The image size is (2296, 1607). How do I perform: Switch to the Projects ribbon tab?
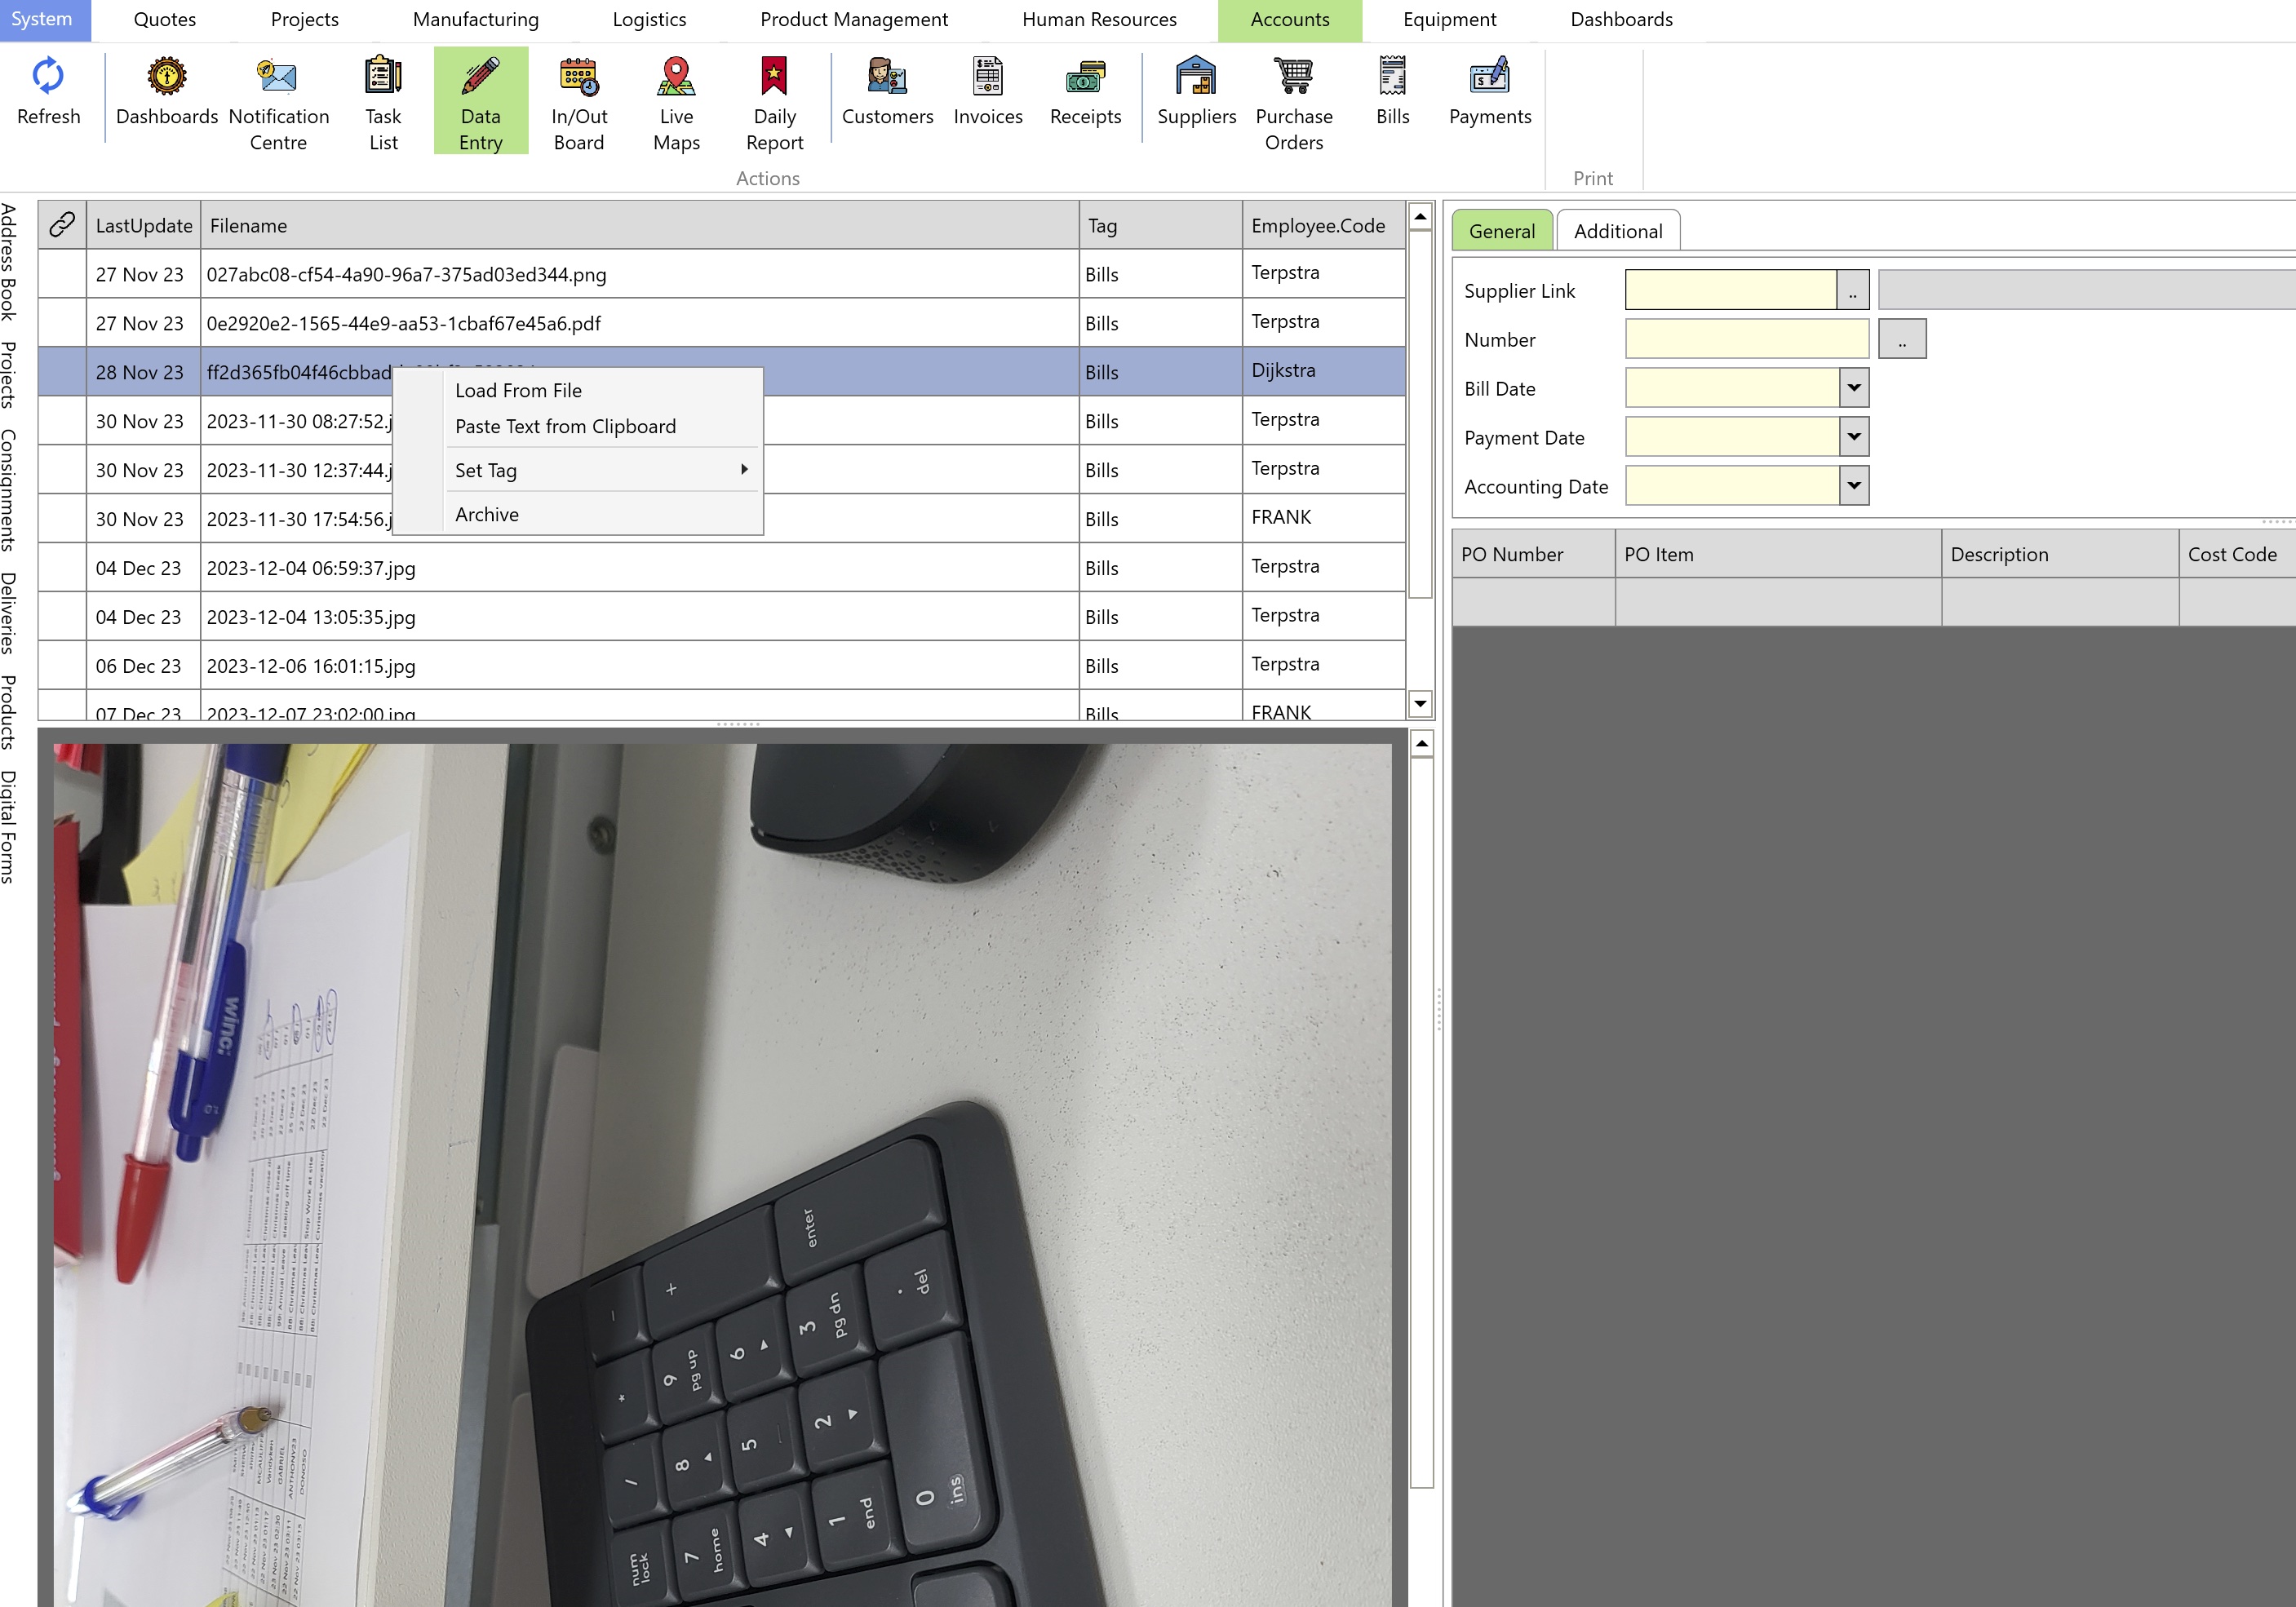pos(305,19)
